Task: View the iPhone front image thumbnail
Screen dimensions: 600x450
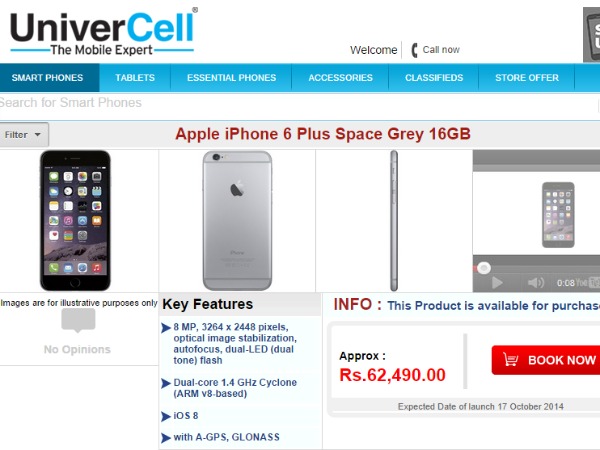Action: click(x=75, y=220)
